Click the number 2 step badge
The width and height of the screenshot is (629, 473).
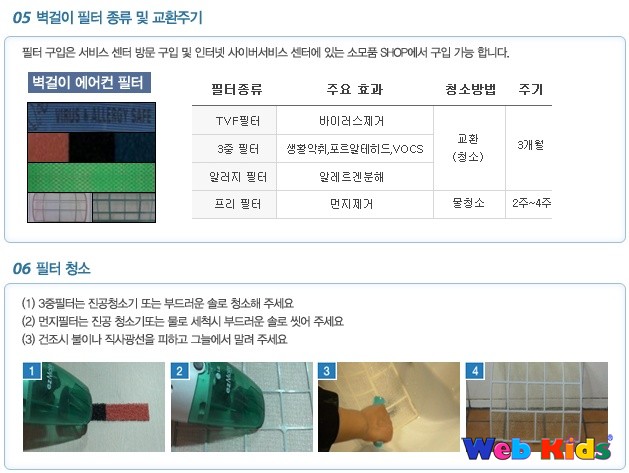click(180, 371)
